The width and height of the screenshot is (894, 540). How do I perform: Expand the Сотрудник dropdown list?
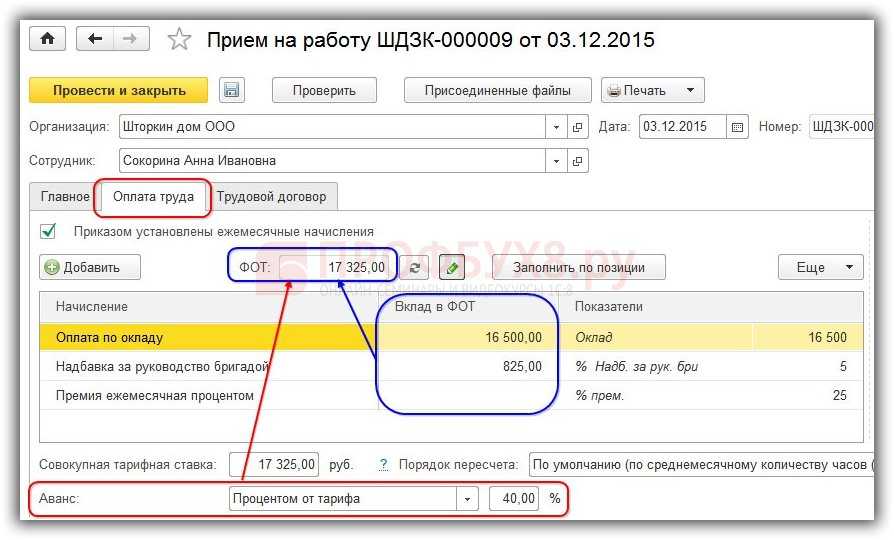click(556, 161)
